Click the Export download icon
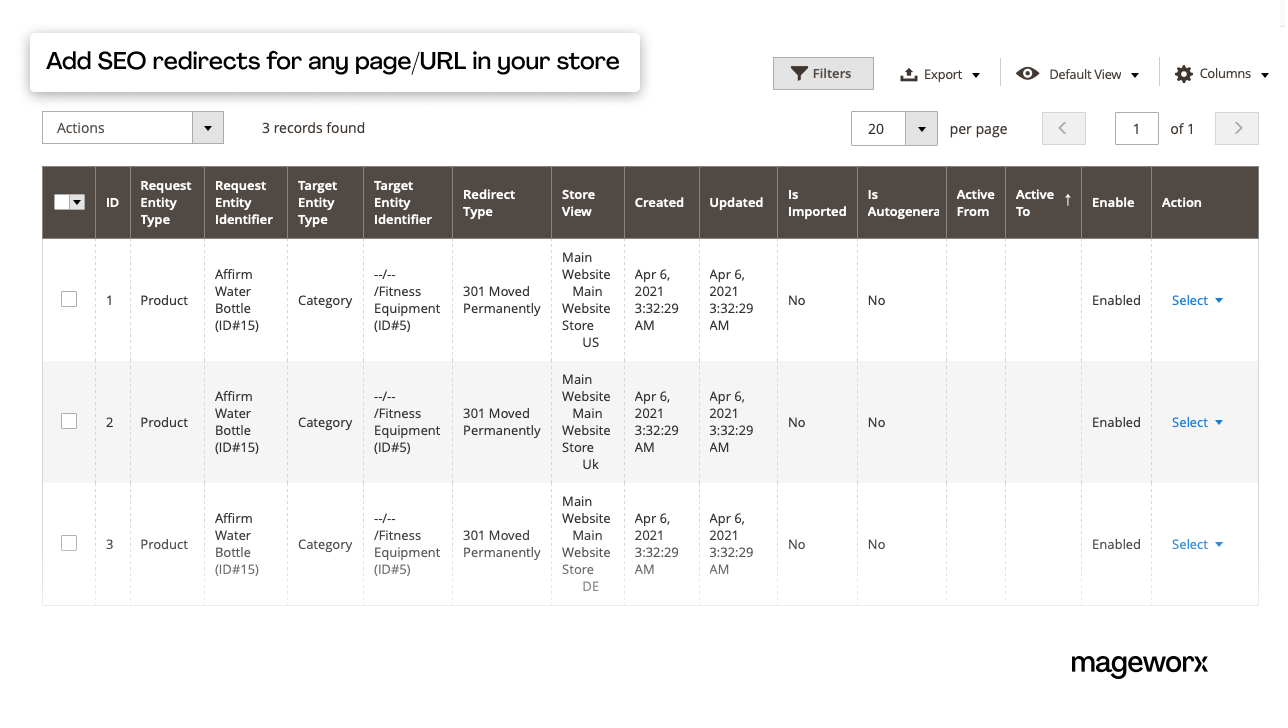The image size is (1288, 728). pyautogui.click(x=908, y=73)
